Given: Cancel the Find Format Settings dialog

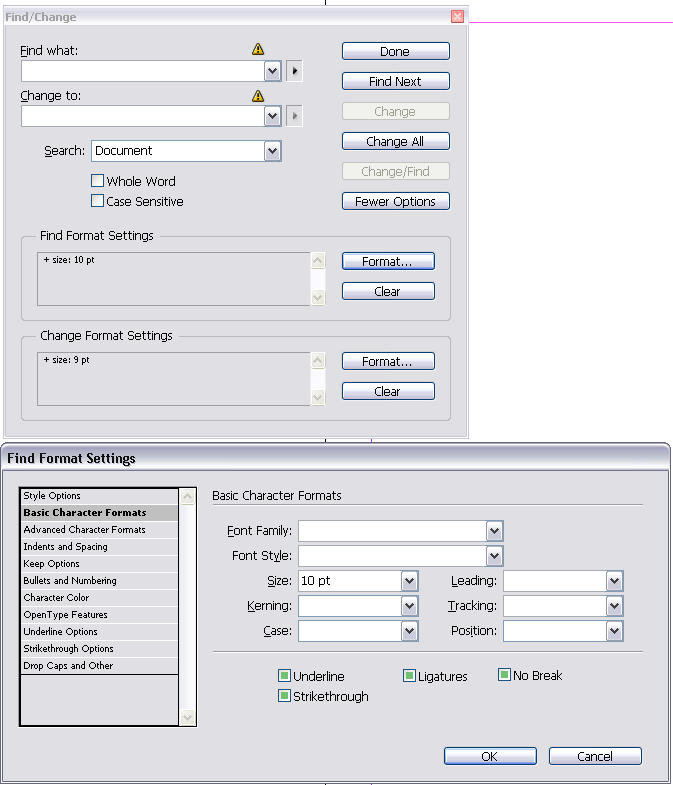Looking at the screenshot, I should point(595,756).
